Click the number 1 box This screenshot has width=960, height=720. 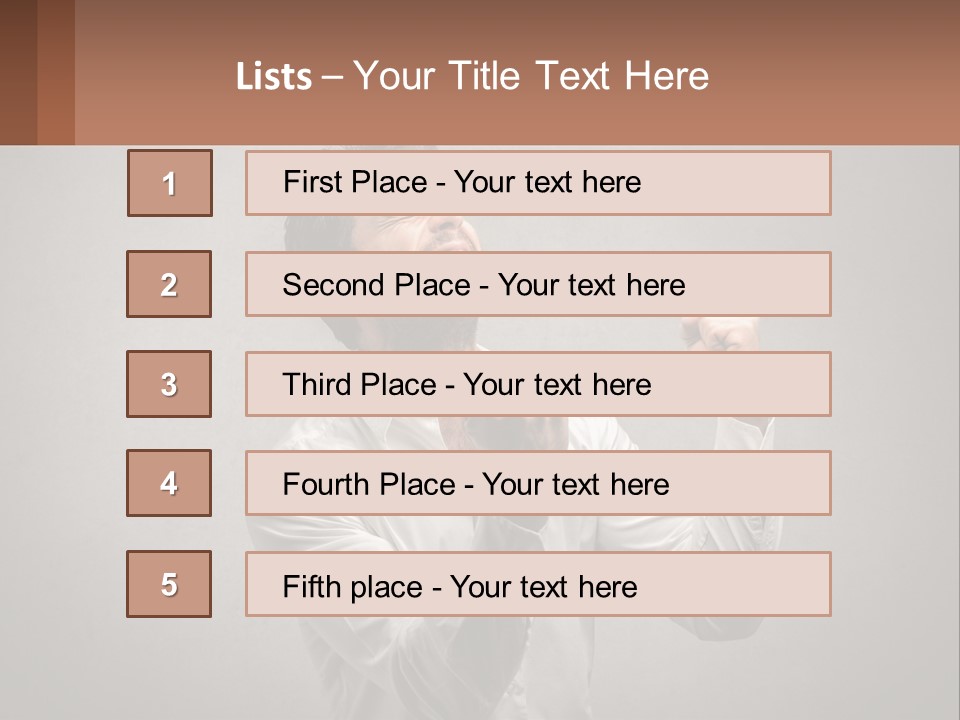tap(169, 183)
